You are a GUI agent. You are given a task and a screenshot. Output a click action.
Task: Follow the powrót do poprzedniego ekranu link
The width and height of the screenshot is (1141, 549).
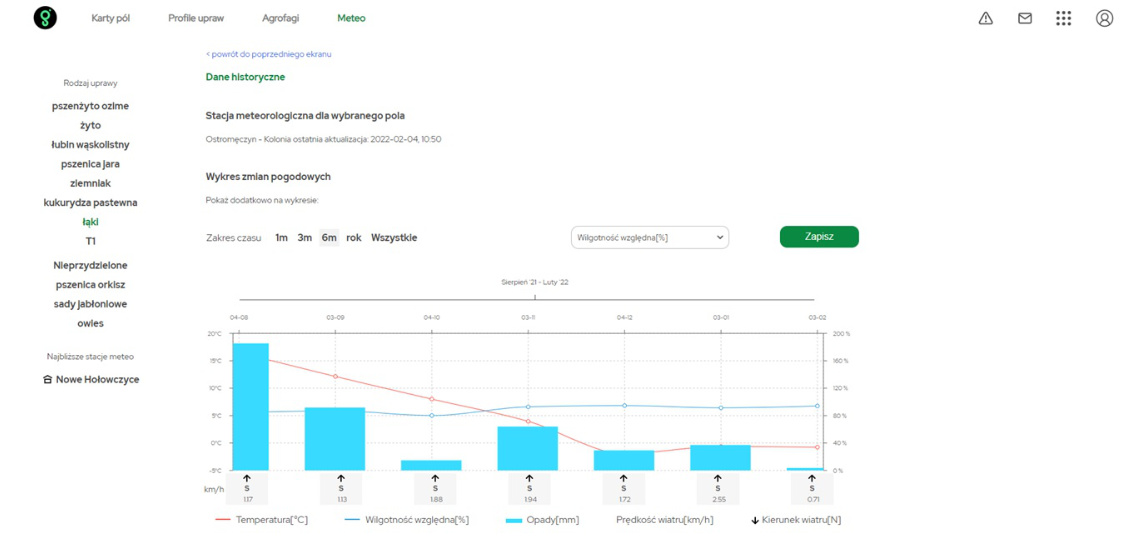click(268, 54)
